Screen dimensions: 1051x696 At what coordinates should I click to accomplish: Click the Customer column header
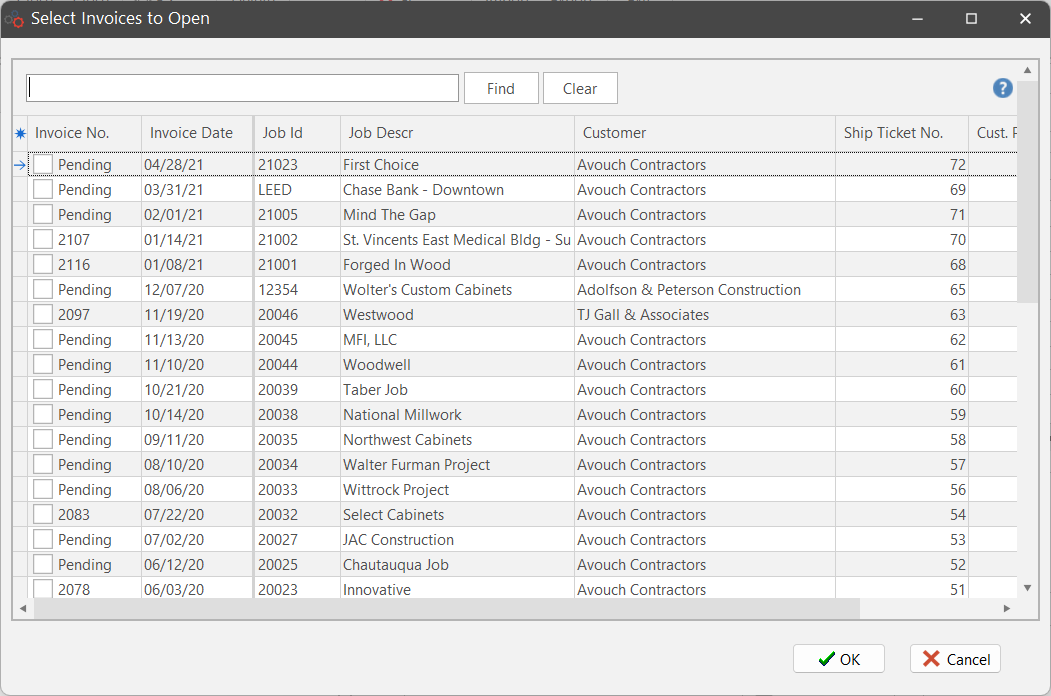(x=614, y=133)
